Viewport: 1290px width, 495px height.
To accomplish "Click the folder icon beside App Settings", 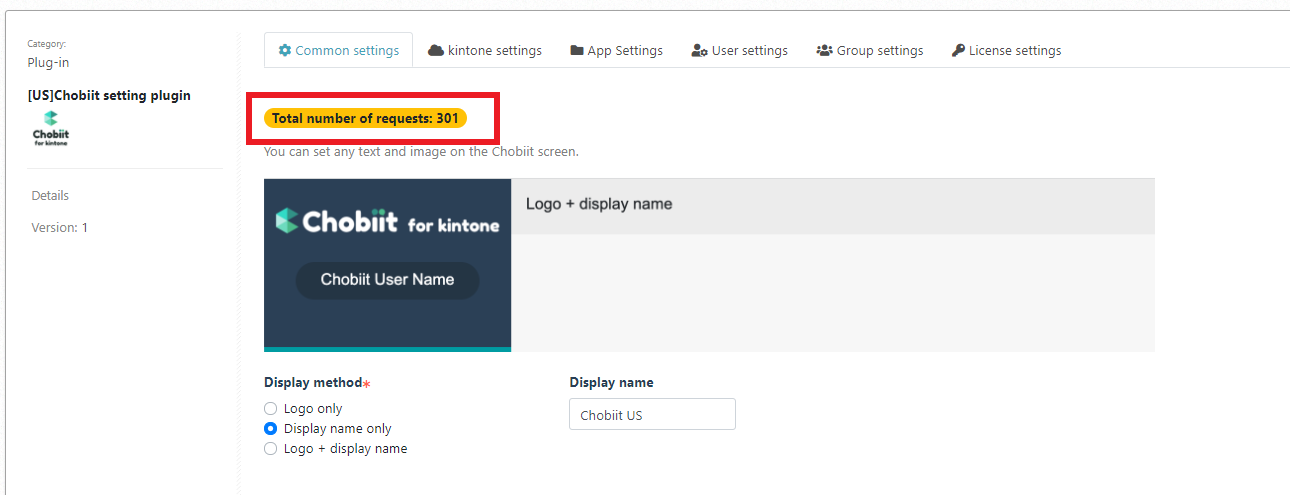I will [x=577, y=50].
